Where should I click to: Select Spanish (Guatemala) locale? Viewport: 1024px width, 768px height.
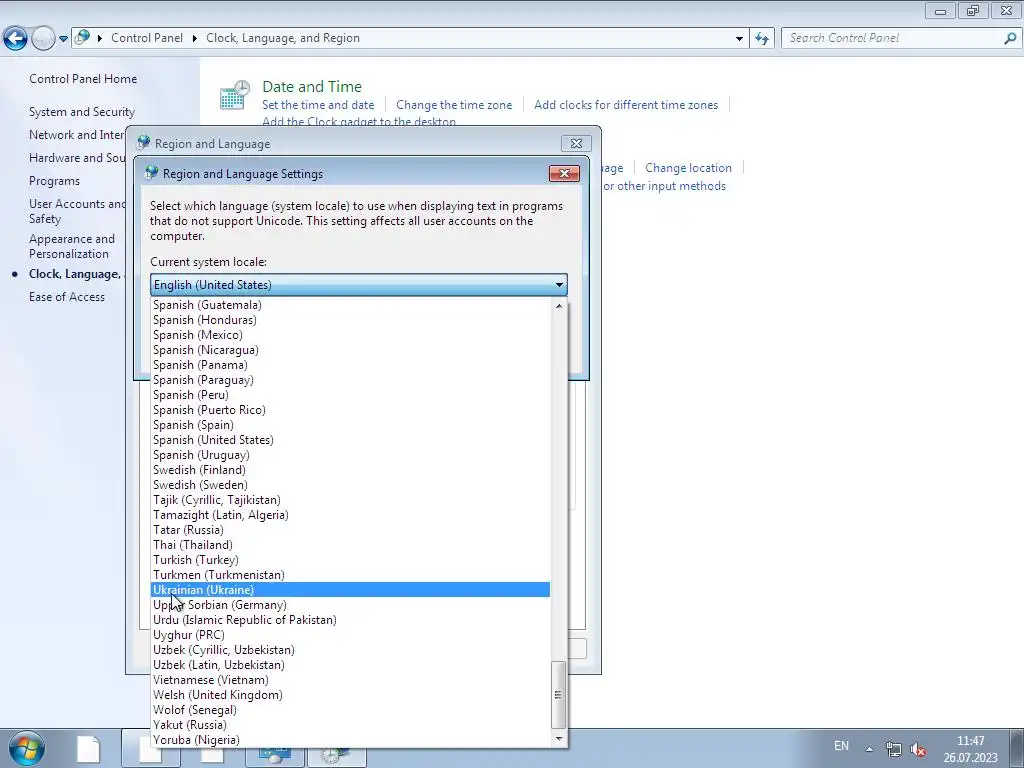tap(351, 305)
